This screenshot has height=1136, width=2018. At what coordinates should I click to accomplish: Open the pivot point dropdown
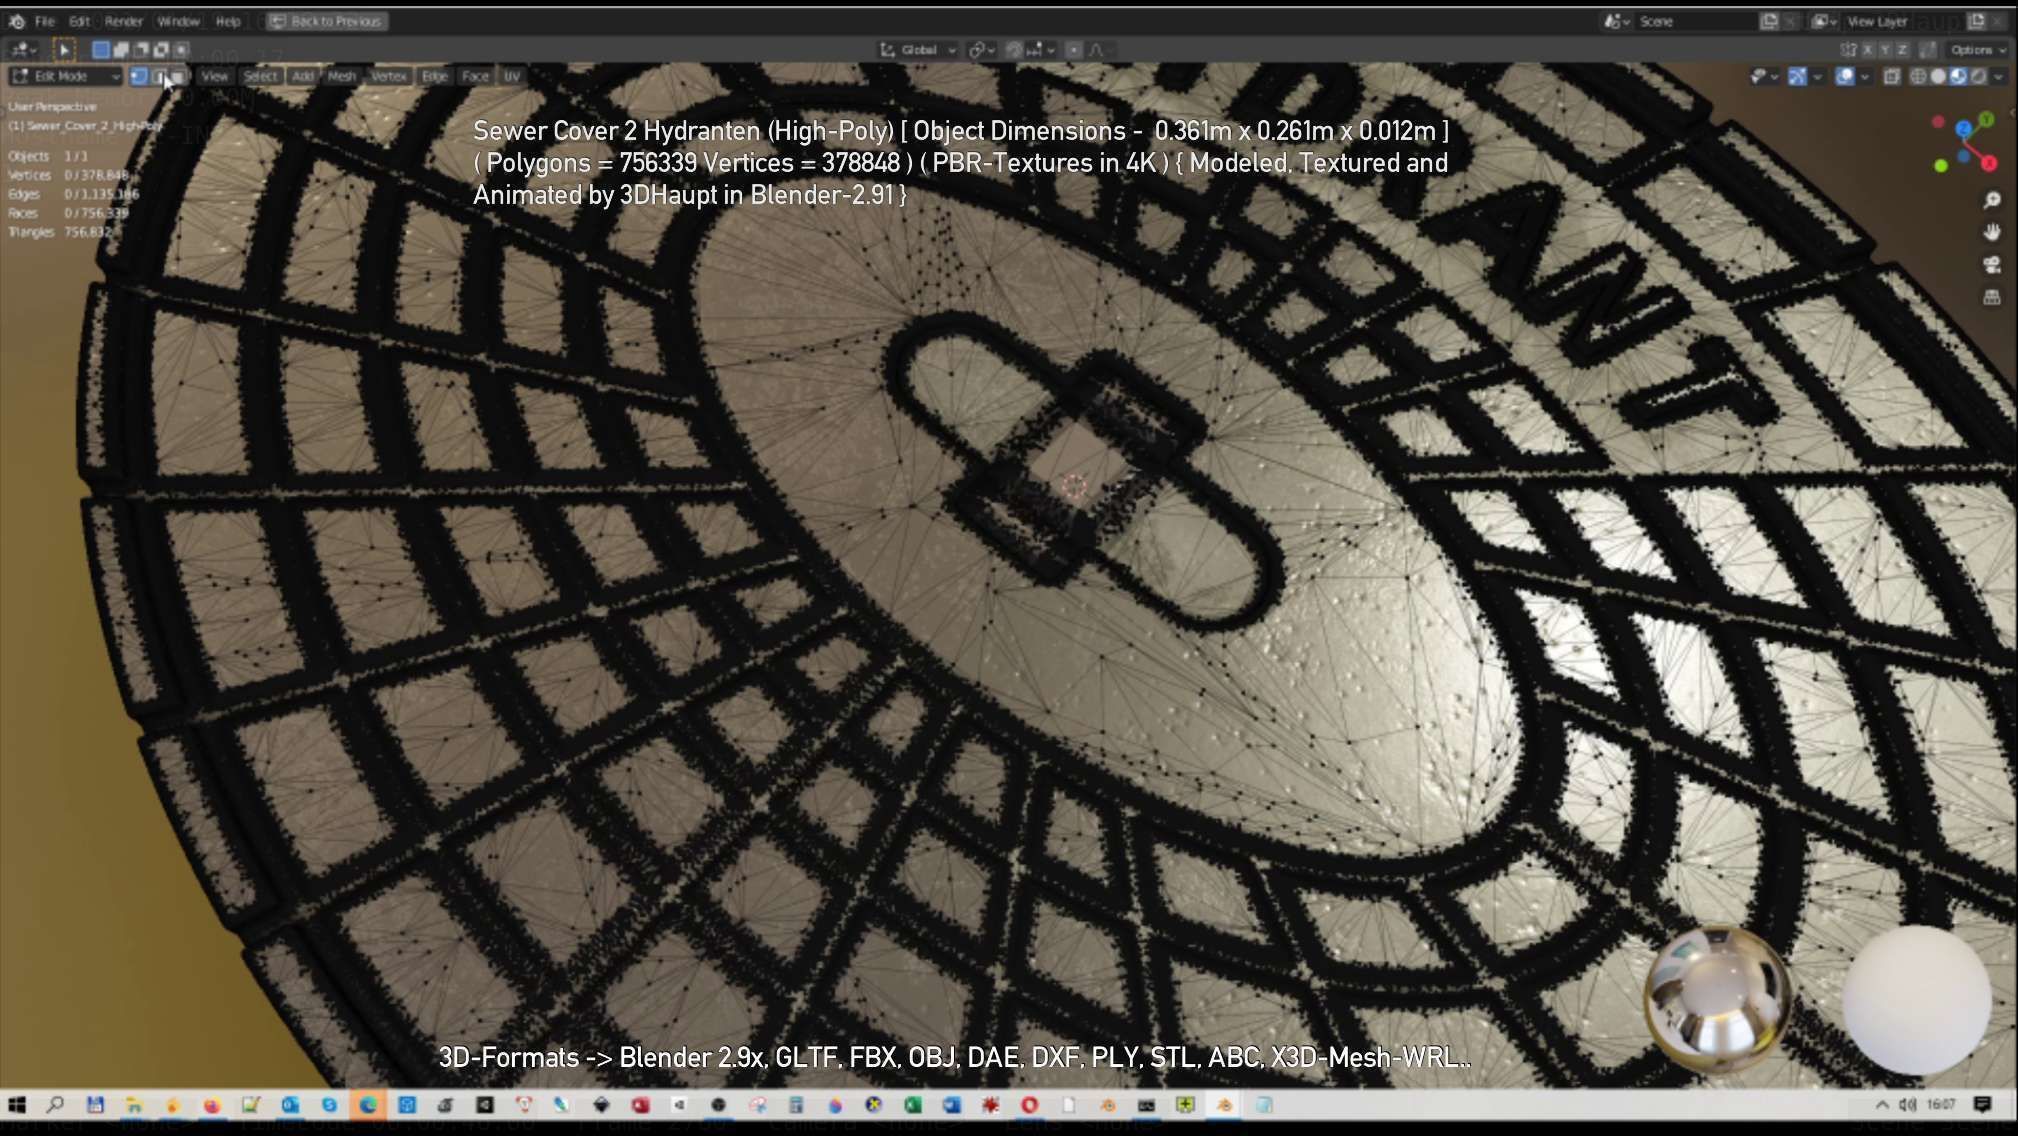coord(981,49)
